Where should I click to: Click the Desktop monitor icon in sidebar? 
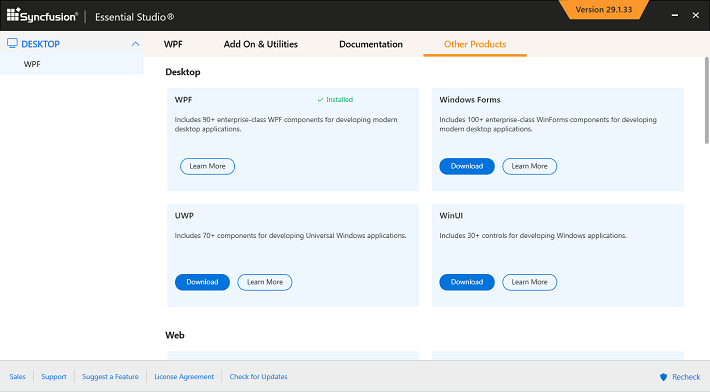[12, 43]
